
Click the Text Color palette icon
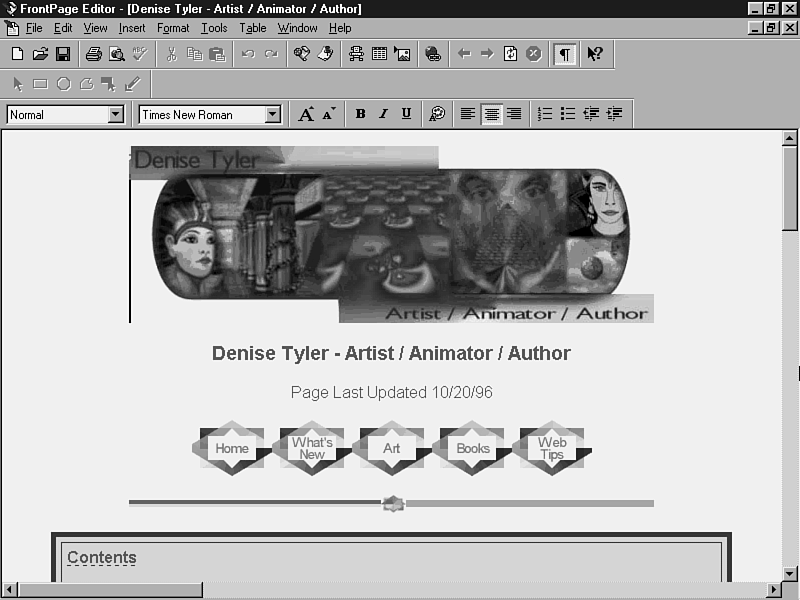pyautogui.click(x=437, y=114)
